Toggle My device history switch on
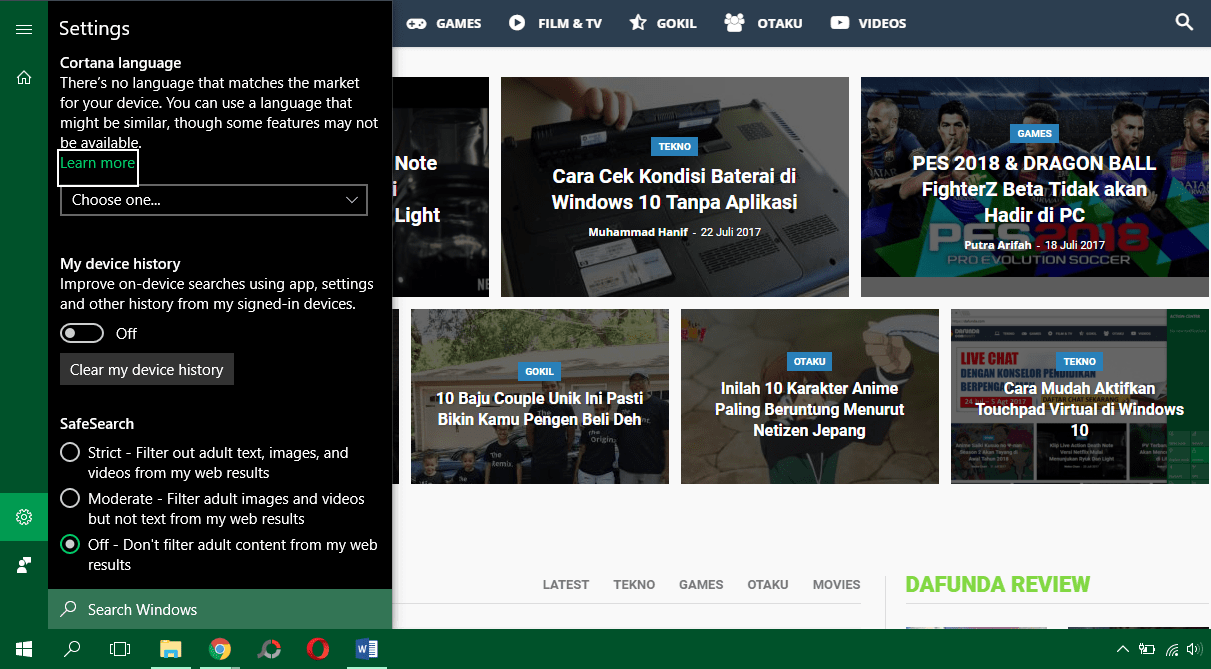The image size is (1211, 669). (82, 333)
